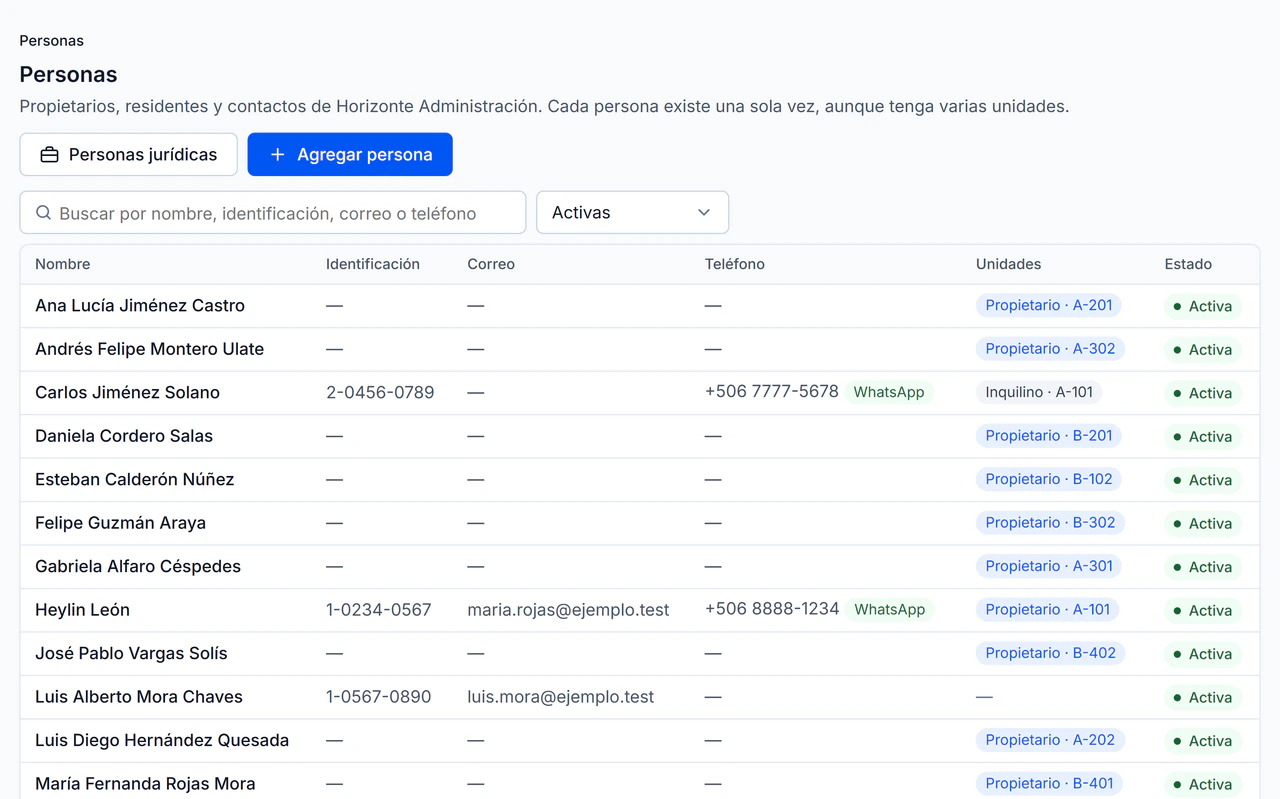Select Carlos Jiménez Solano
The height and width of the screenshot is (799, 1280).
(x=128, y=393)
